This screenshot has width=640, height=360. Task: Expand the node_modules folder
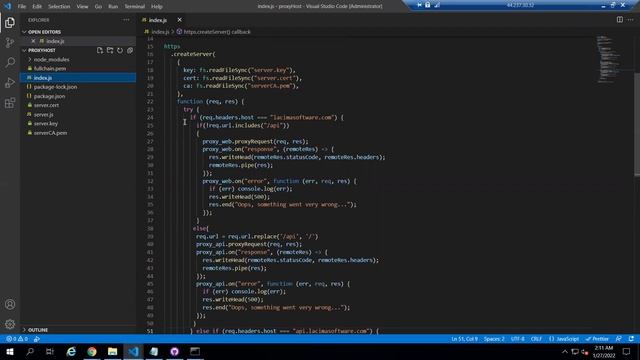[x=51, y=60]
